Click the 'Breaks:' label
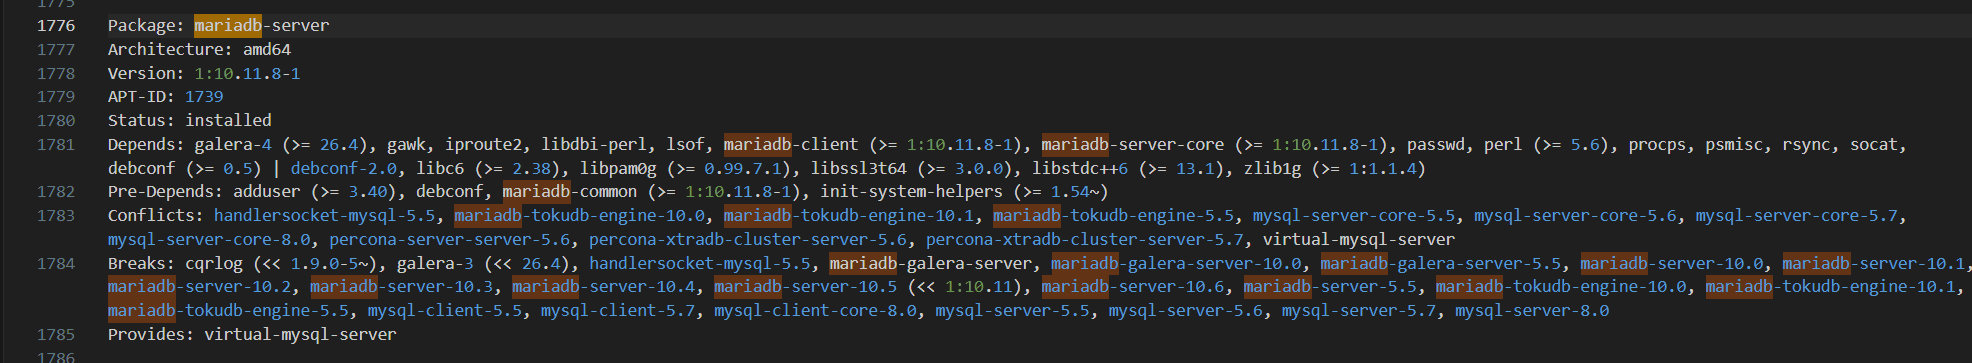Image resolution: width=1972 pixels, height=363 pixels. coord(141,264)
